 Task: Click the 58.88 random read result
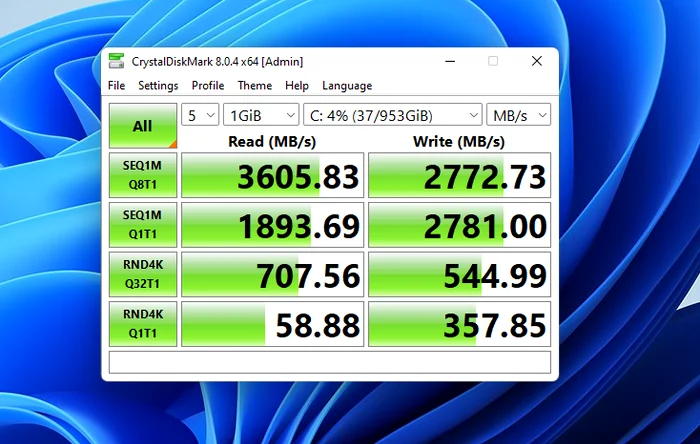272,324
